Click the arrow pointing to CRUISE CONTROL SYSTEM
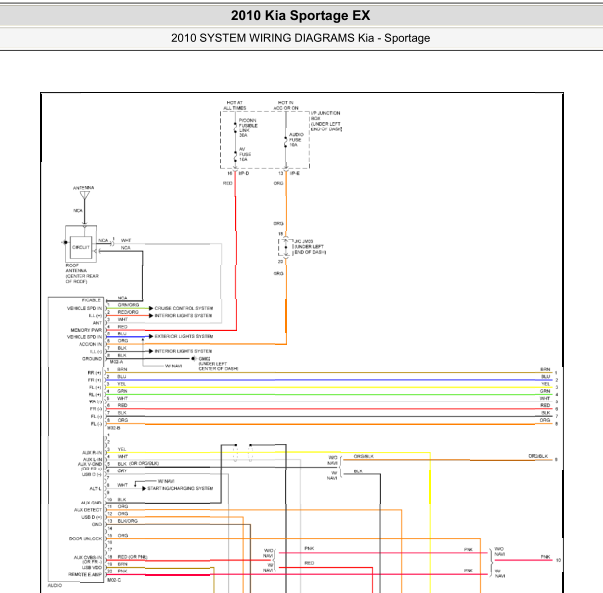The image size is (603, 593). pyautogui.click(x=151, y=308)
